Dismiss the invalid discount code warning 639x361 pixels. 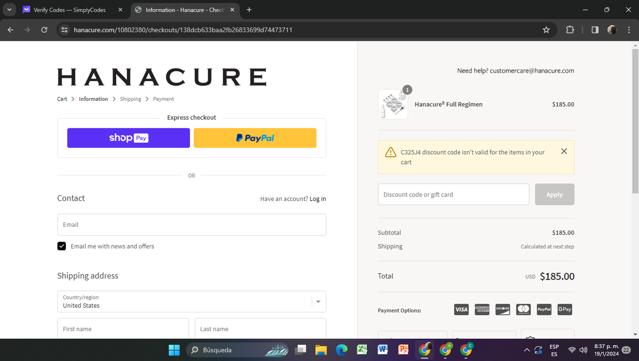tap(564, 151)
